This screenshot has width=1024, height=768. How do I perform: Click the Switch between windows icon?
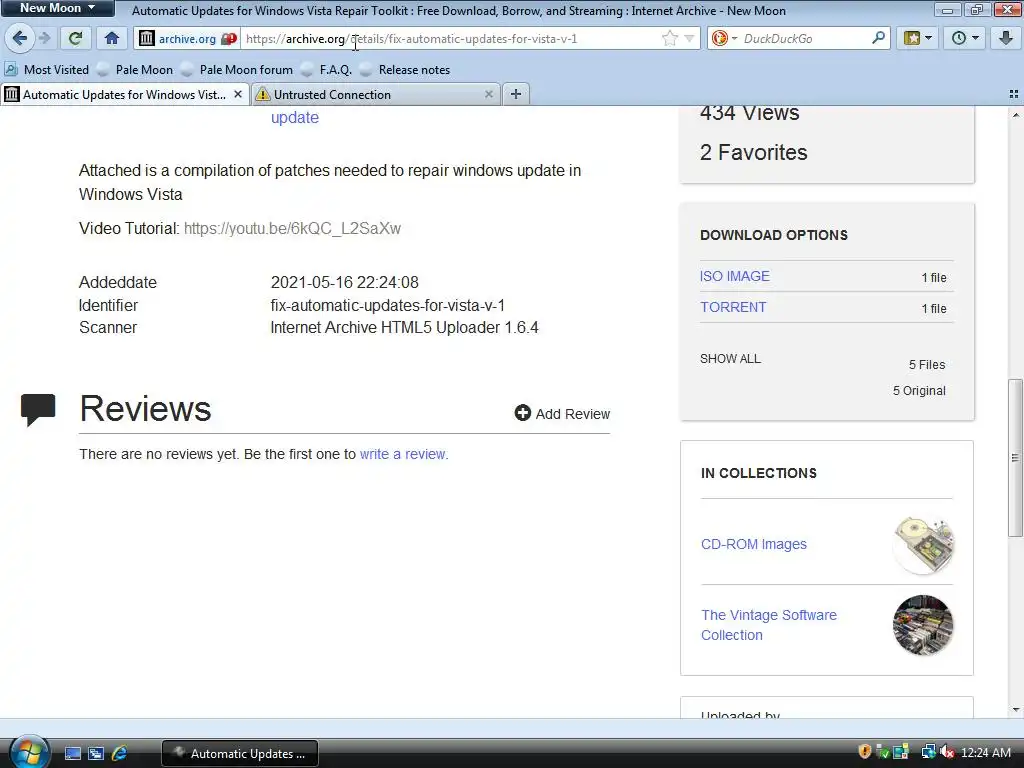pyautogui.click(x=96, y=754)
